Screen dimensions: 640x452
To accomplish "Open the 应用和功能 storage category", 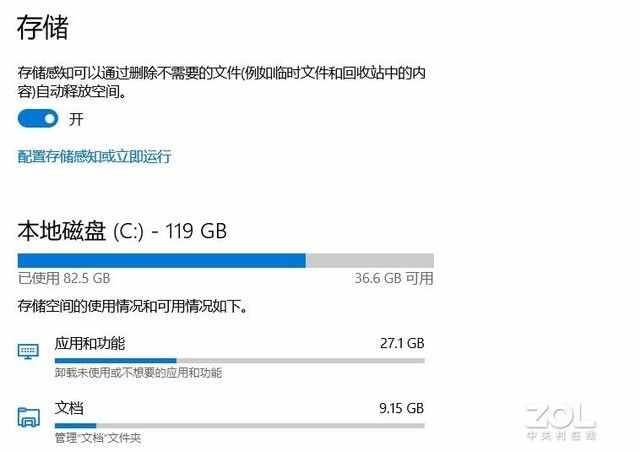I will 90,343.
